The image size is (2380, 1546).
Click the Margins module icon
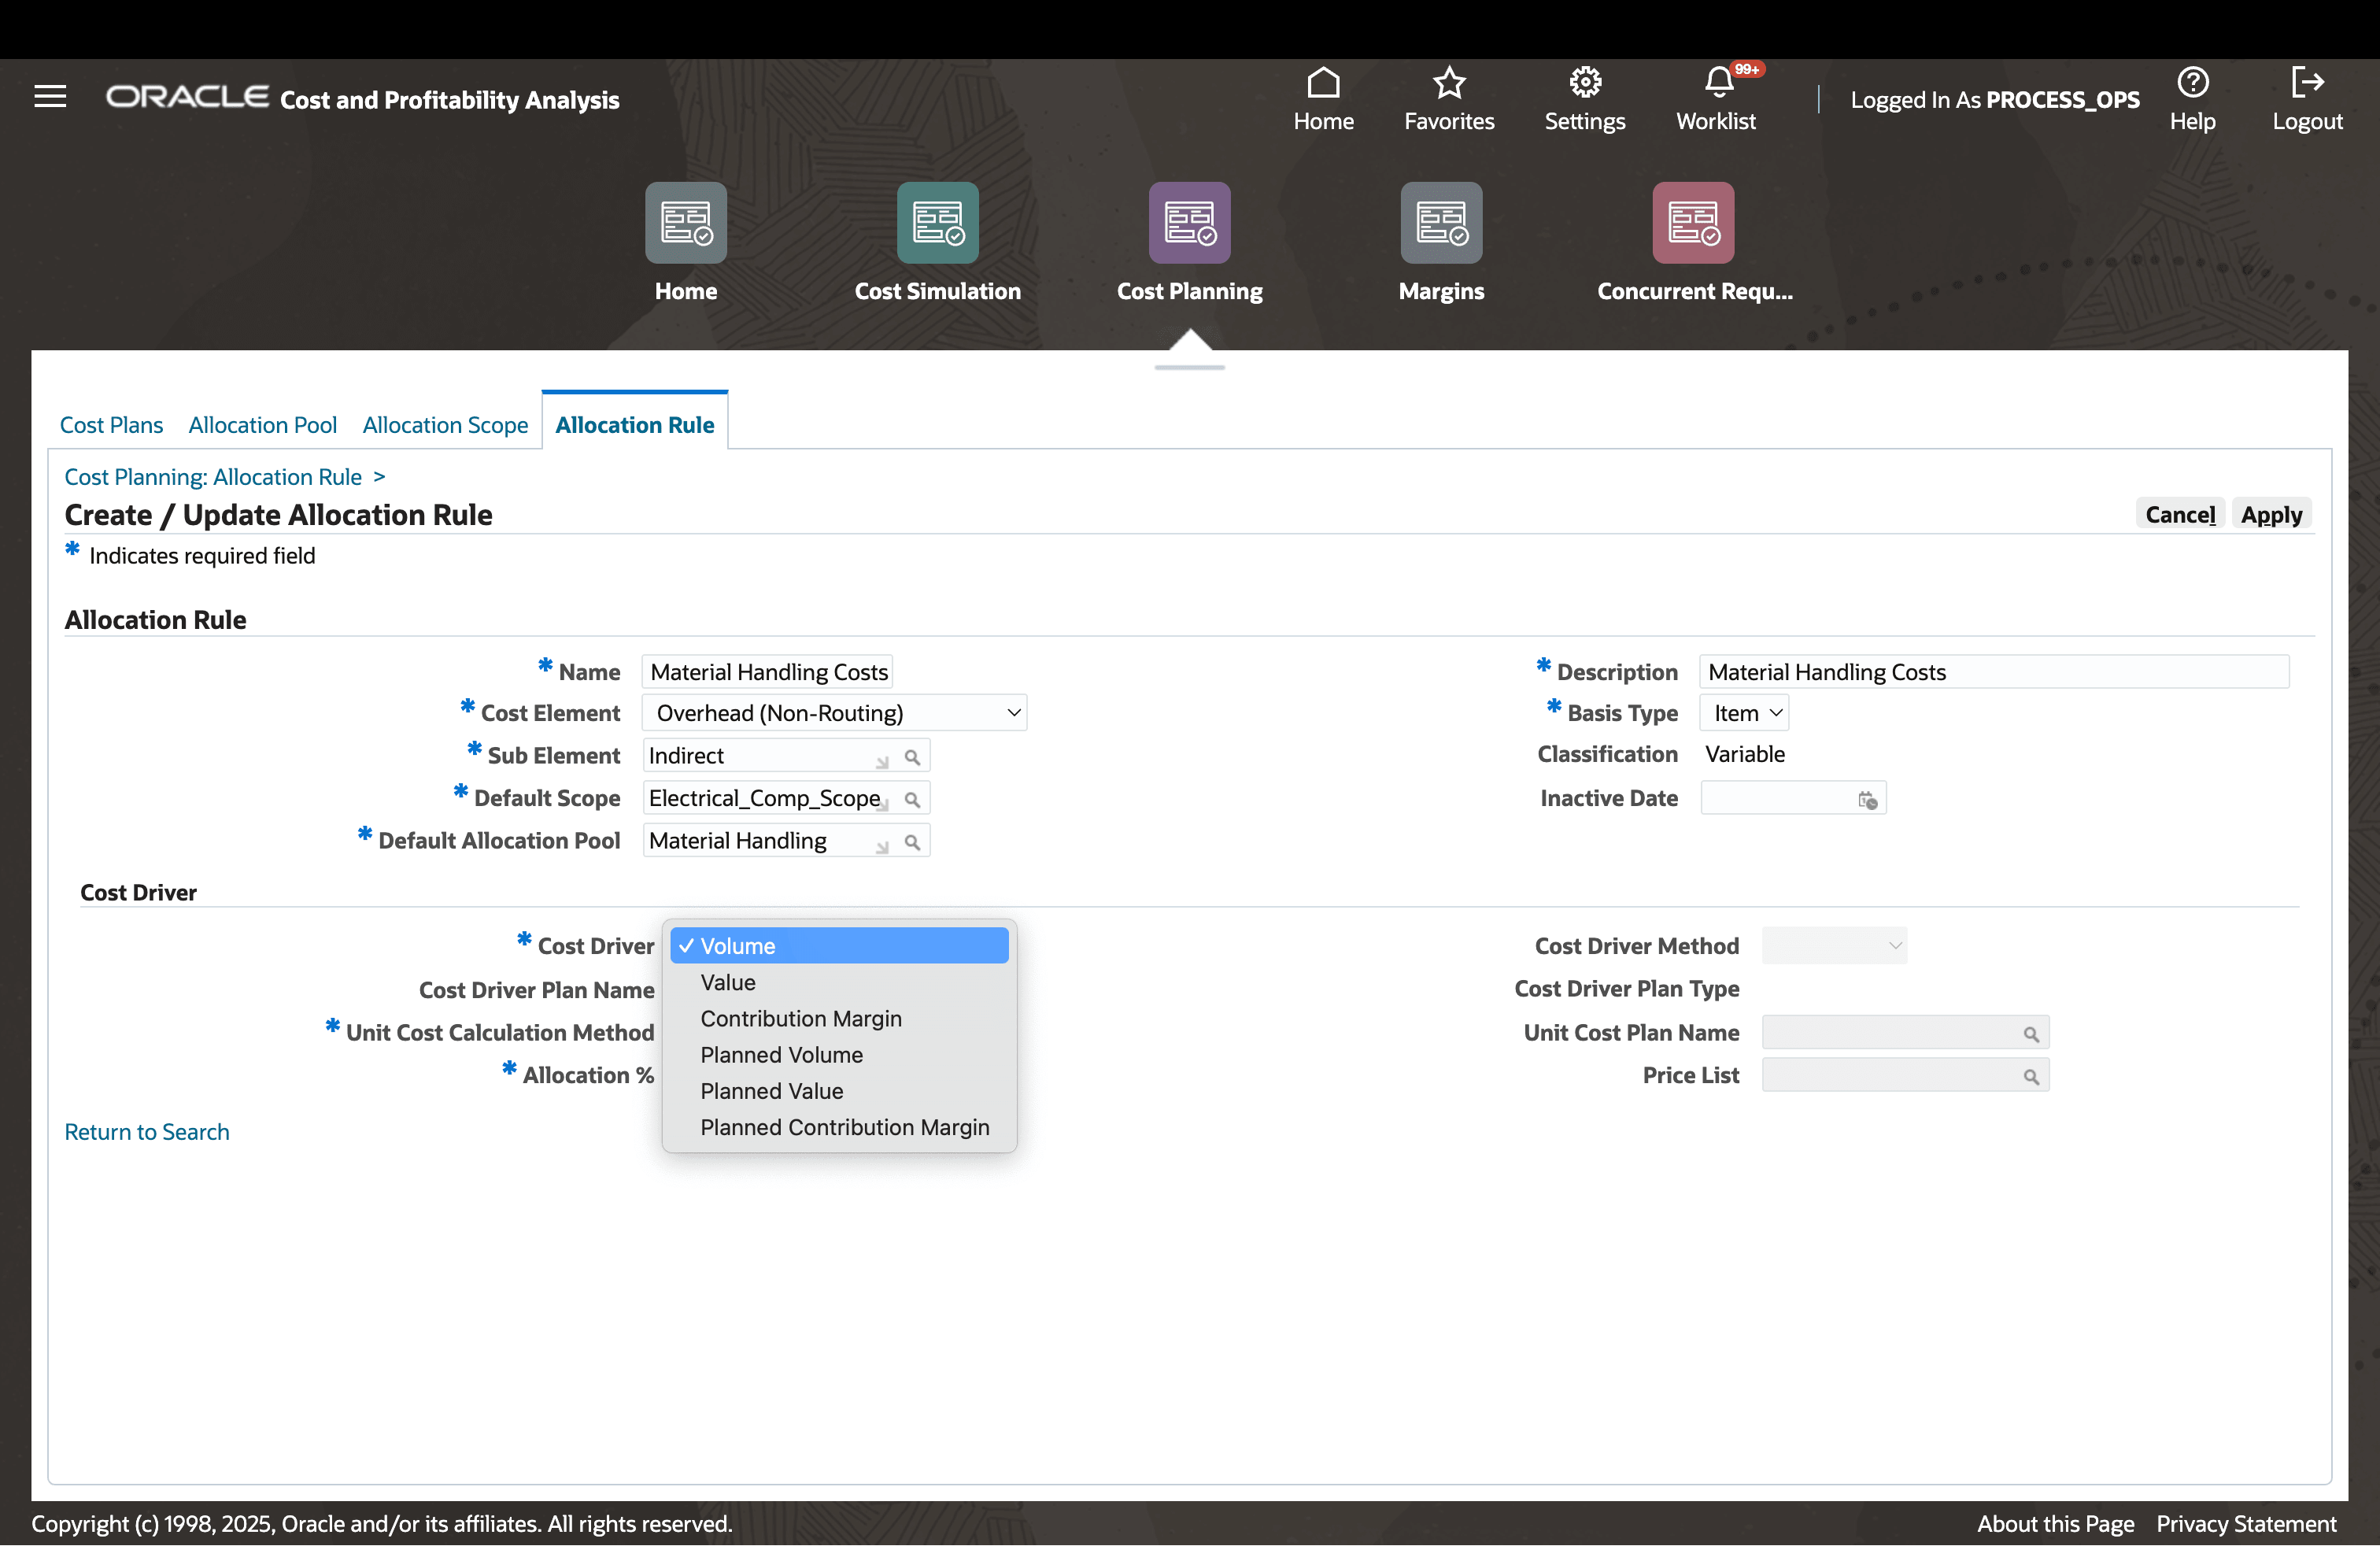tap(1440, 223)
